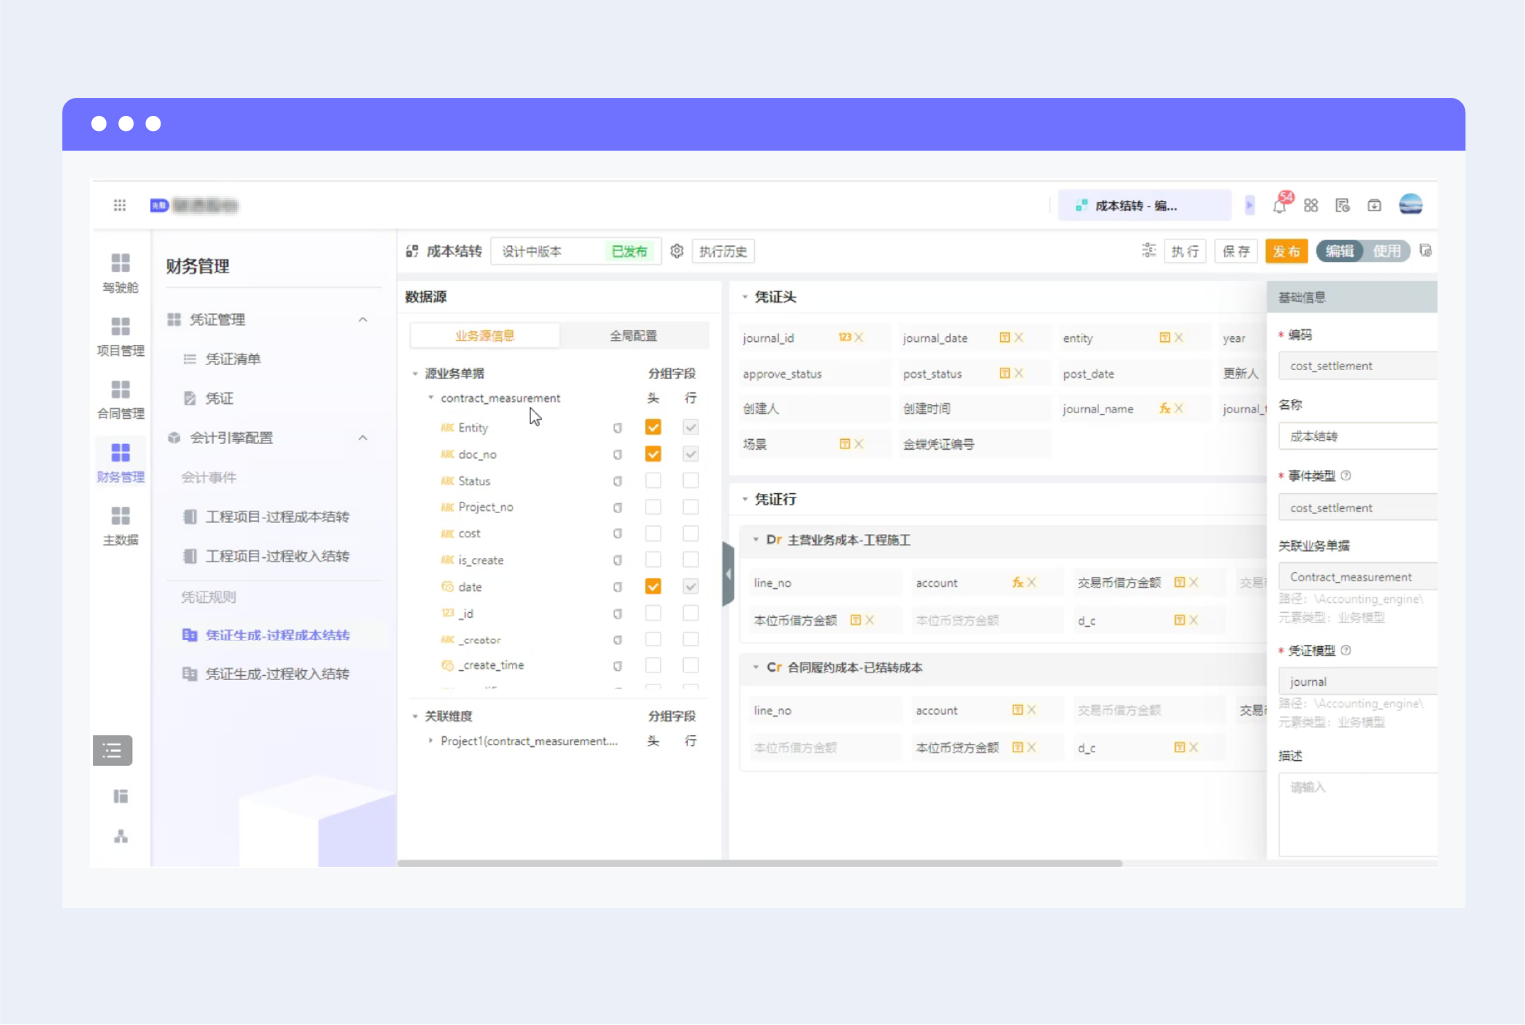Viewport: 1525px width, 1025px height.
Task: Uncheck the 头 checkbox for date
Action: point(653,586)
